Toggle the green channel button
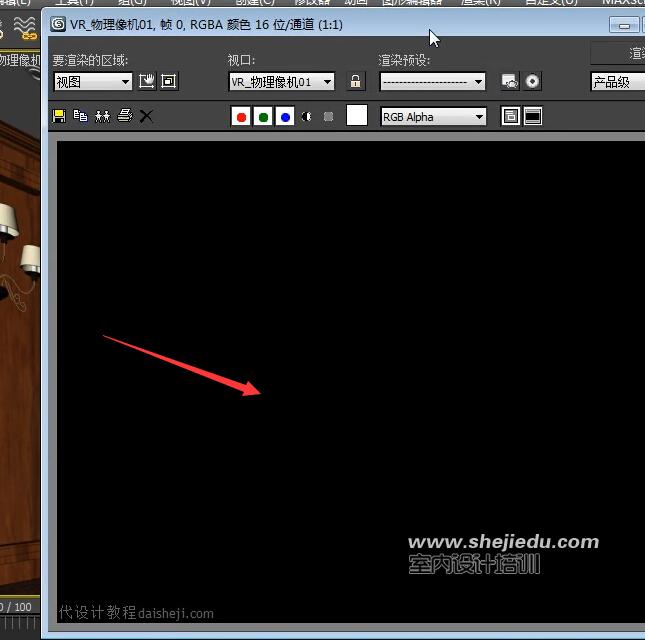 point(263,117)
